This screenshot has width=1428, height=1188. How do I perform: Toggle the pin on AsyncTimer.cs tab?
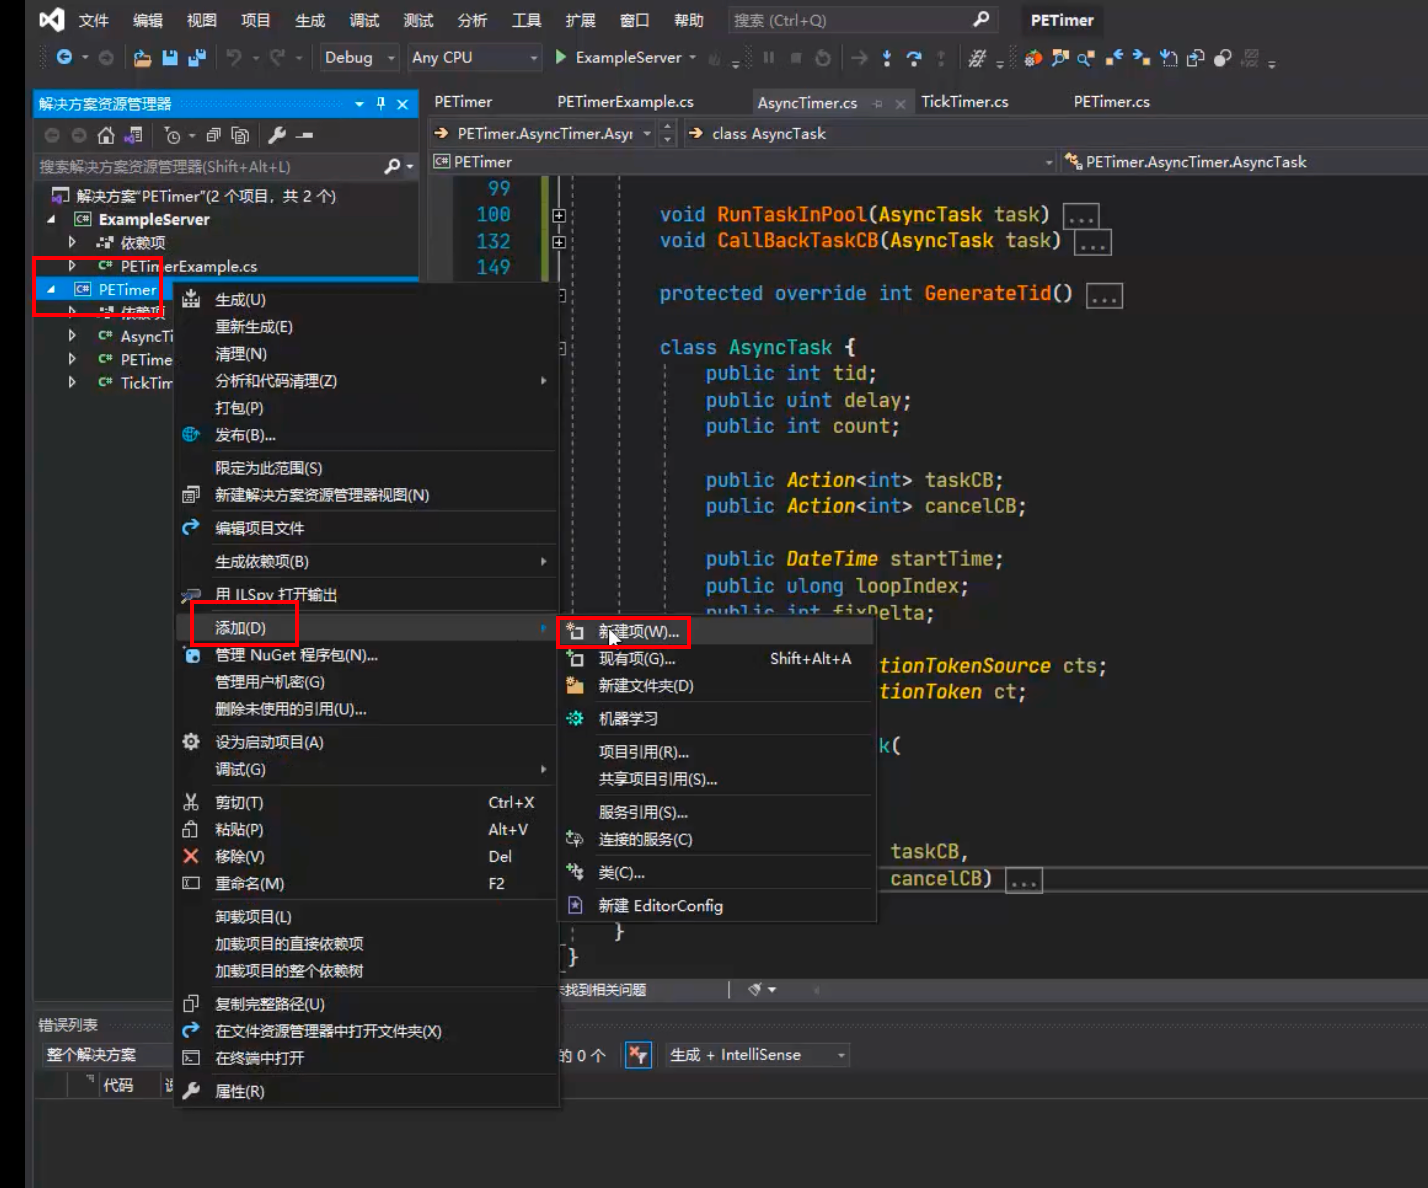[x=878, y=103]
